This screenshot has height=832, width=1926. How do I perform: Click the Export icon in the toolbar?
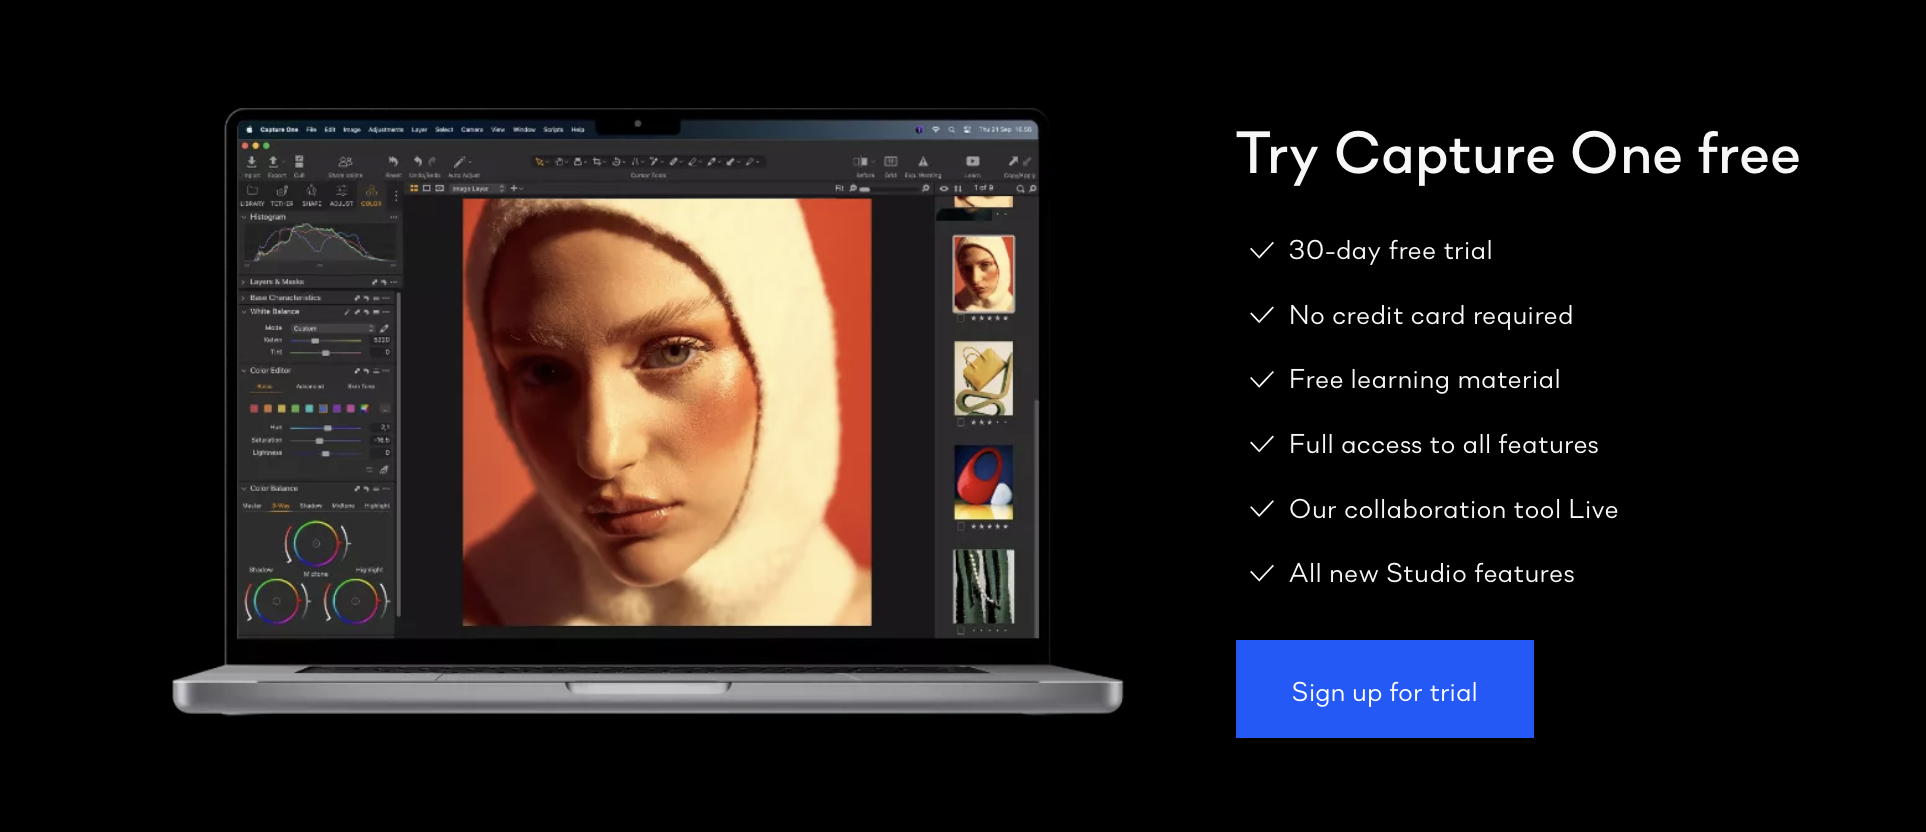tap(273, 162)
